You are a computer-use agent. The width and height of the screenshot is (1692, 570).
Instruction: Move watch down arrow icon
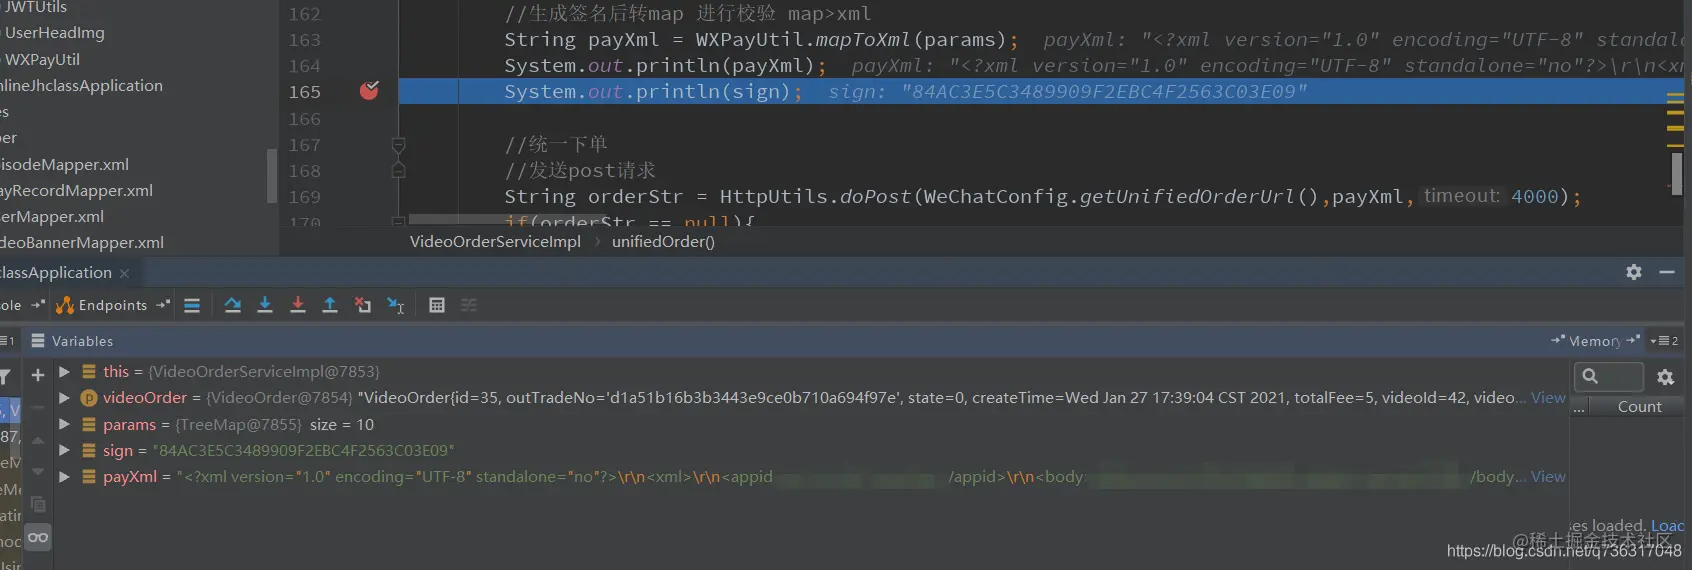(x=38, y=471)
